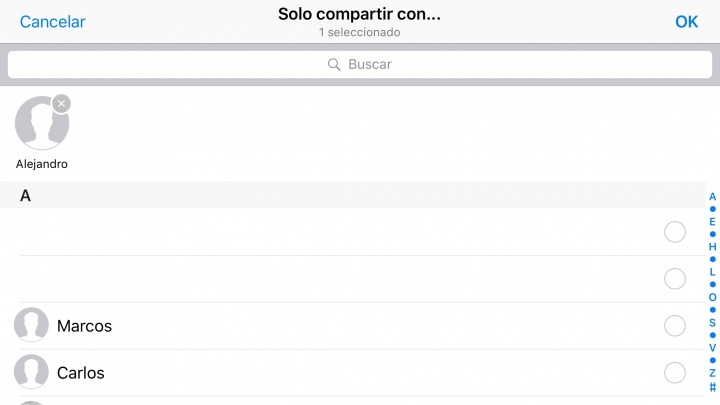720x405 pixels.
Task: Select the radio button for Marcos
Action: coord(675,326)
